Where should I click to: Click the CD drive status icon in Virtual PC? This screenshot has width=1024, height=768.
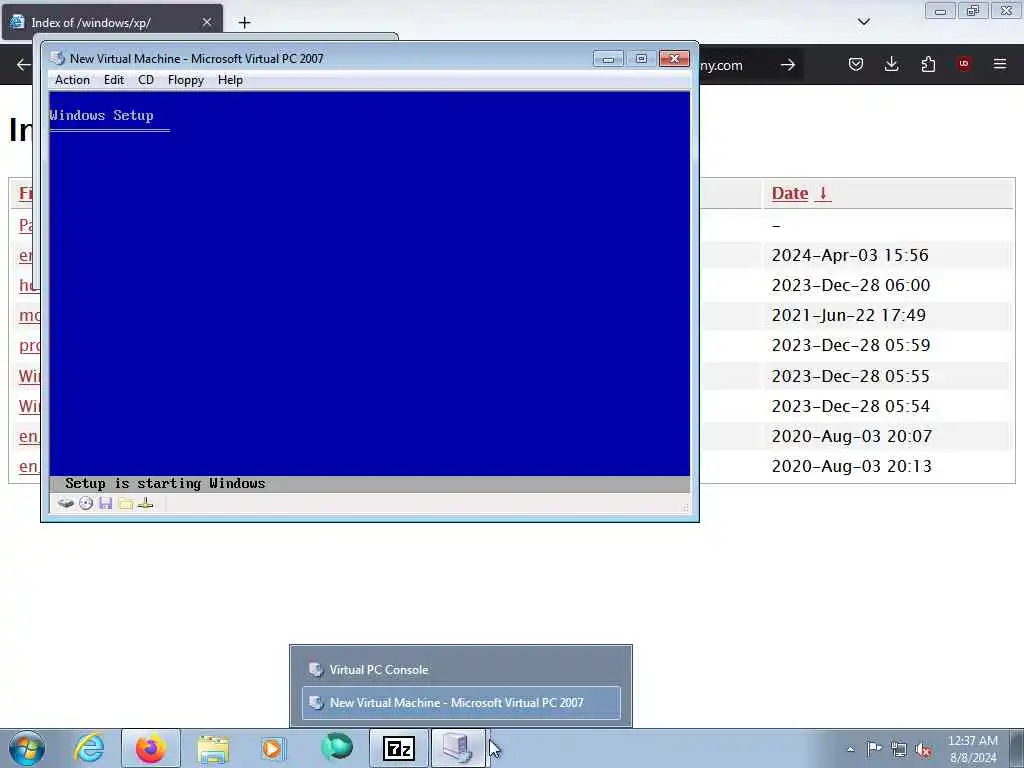tap(86, 504)
